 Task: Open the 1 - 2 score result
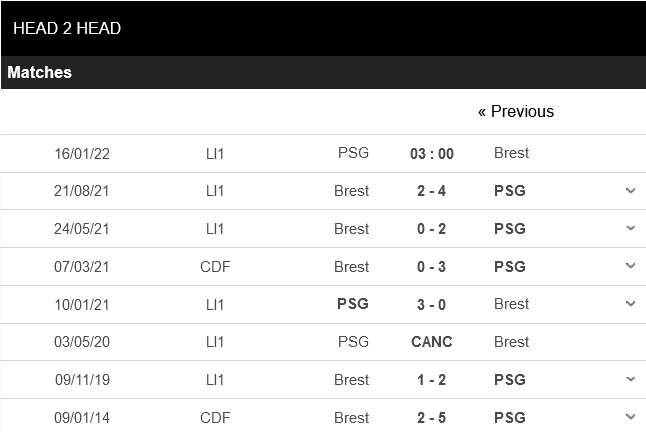432,380
